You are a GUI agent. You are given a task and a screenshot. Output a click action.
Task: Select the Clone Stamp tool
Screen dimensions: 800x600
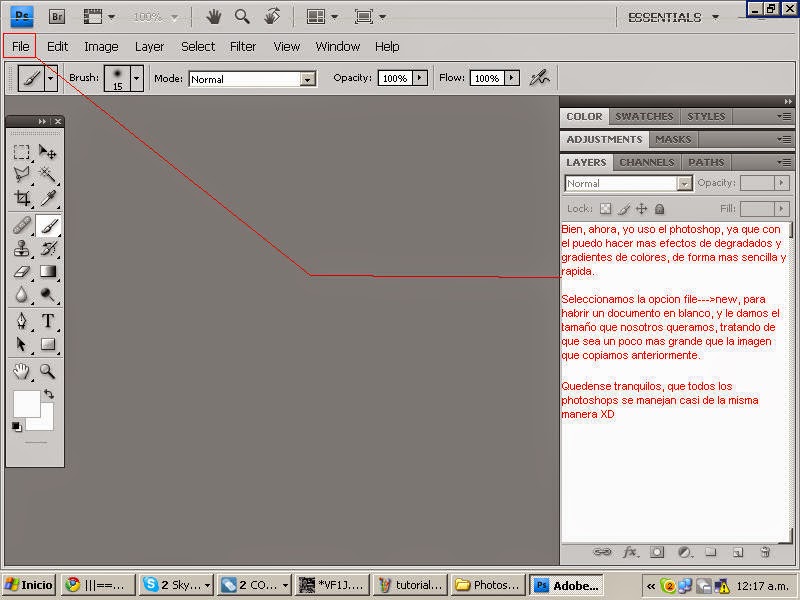coord(21,248)
